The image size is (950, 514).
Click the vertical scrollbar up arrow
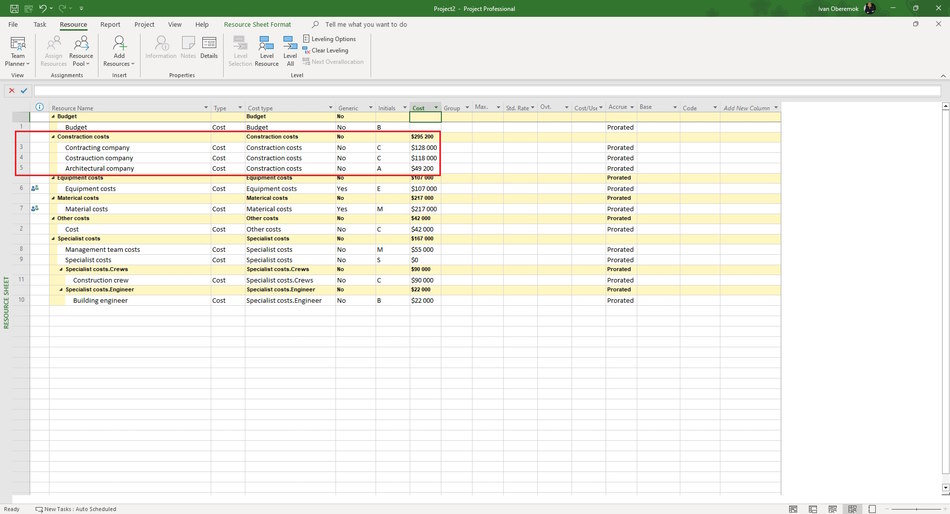(x=945, y=106)
